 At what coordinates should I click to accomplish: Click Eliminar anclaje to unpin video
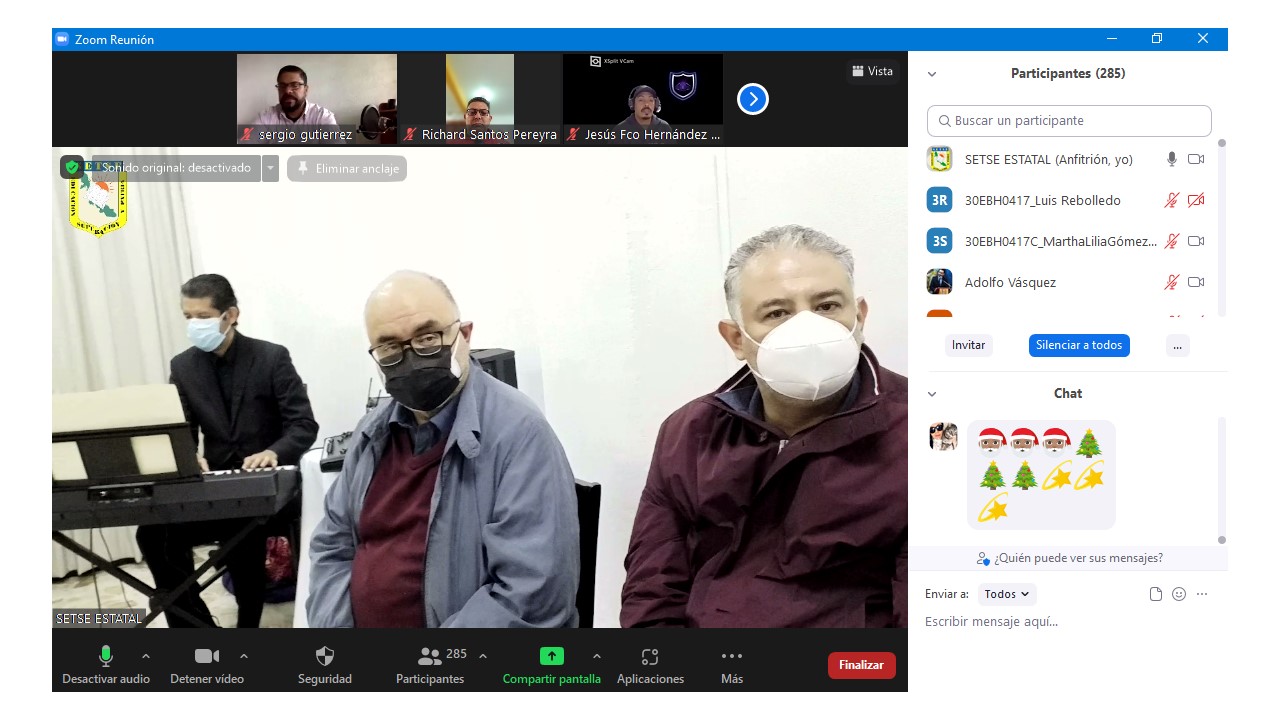point(347,168)
